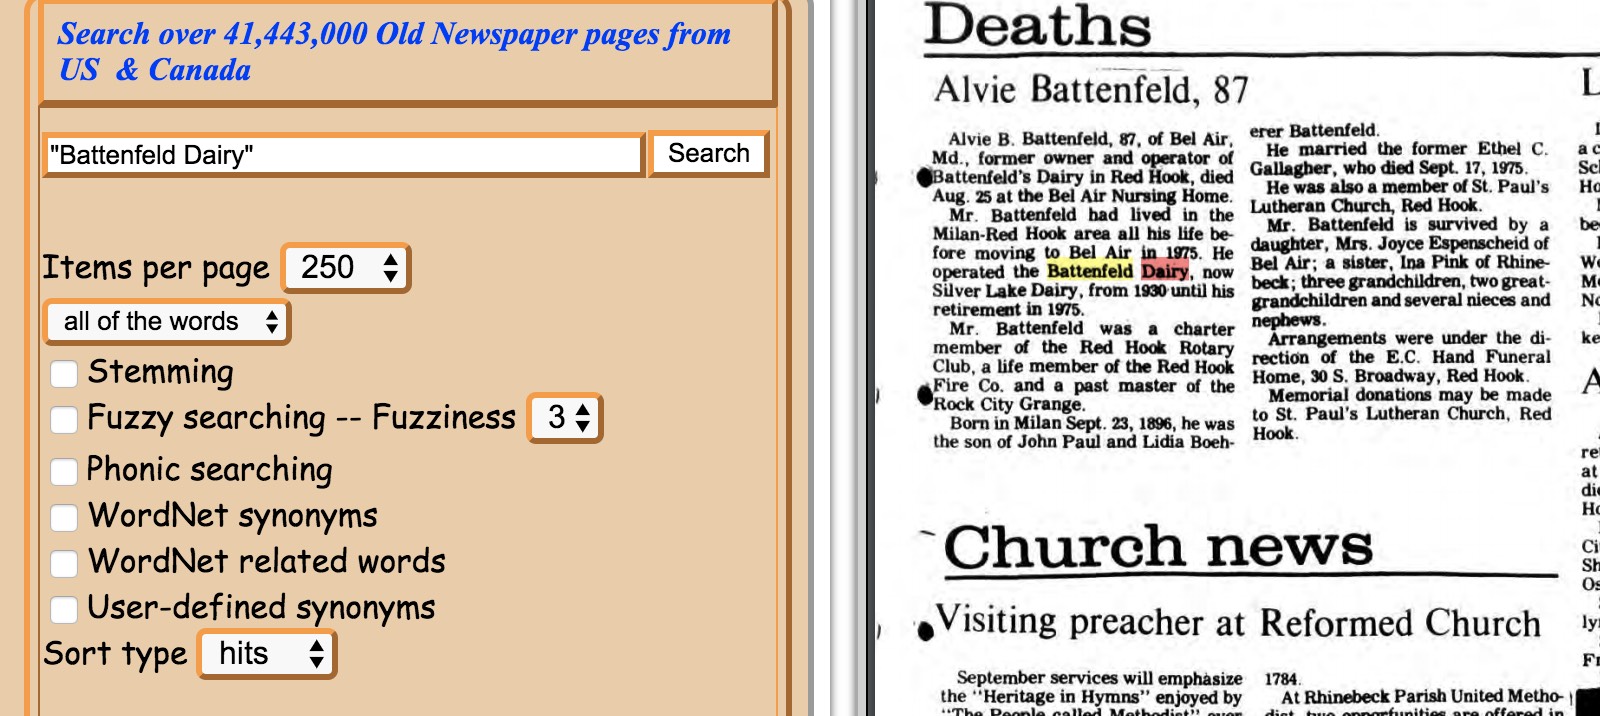Click the red highlighted "Dairy" word
The image size is (1600, 716).
tap(1164, 271)
